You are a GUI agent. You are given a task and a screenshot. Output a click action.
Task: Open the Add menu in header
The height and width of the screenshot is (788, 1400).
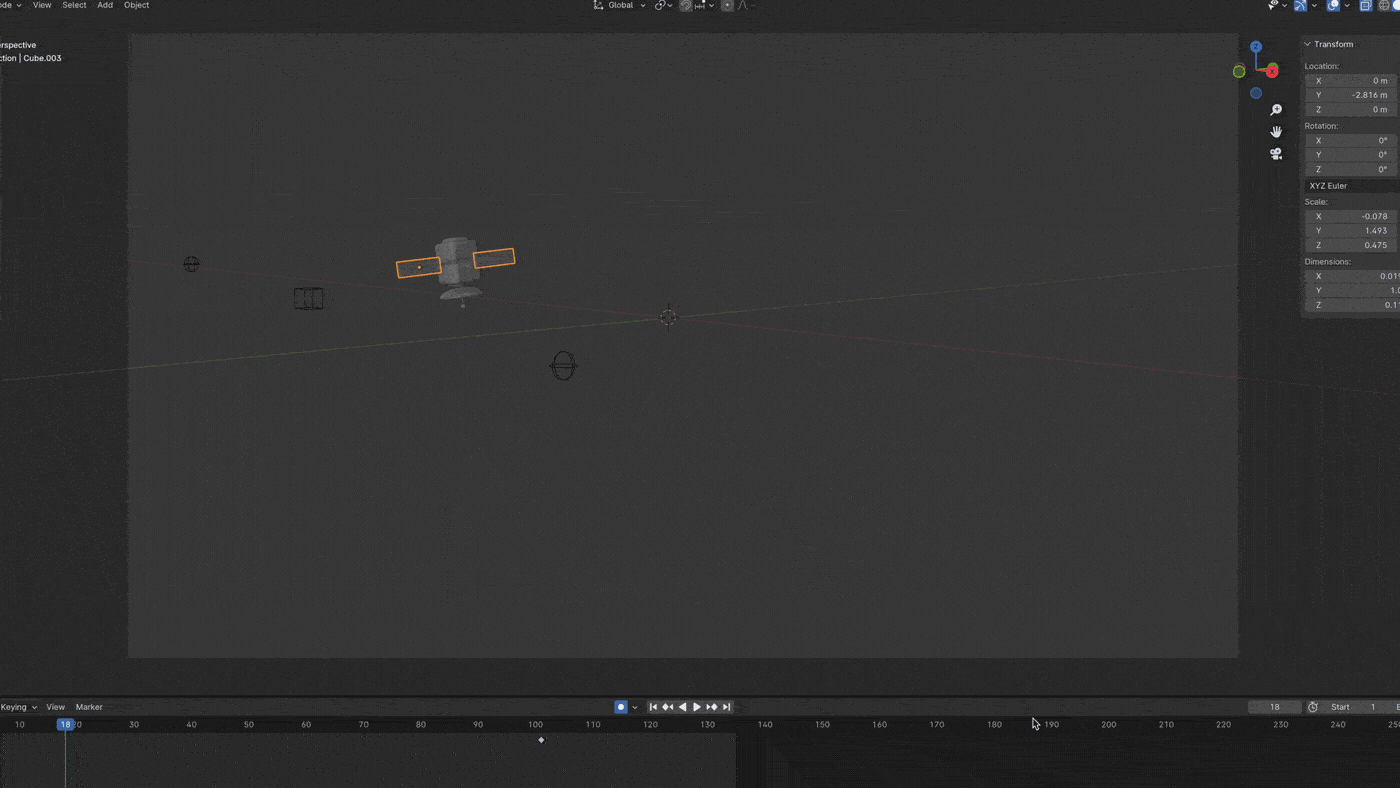[x=105, y=6]
